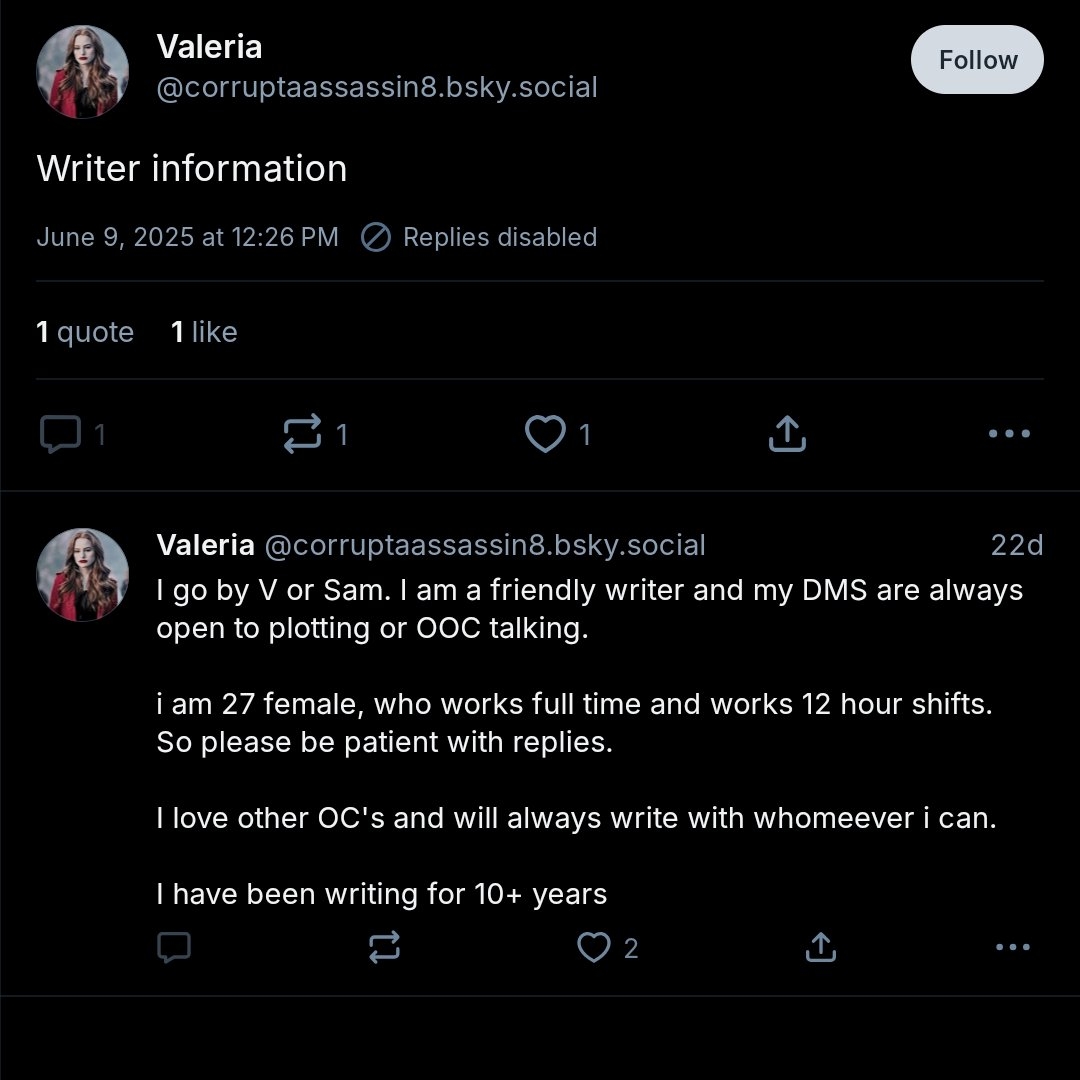Open share menu for main post
The image size is (1080, 1080).
click(x=787, y=434)
